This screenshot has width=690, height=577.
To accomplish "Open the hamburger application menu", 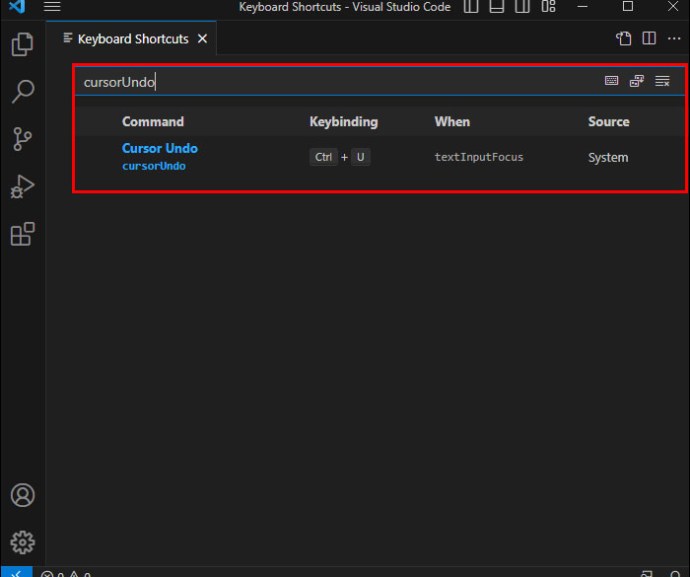I will click(52, 7).
